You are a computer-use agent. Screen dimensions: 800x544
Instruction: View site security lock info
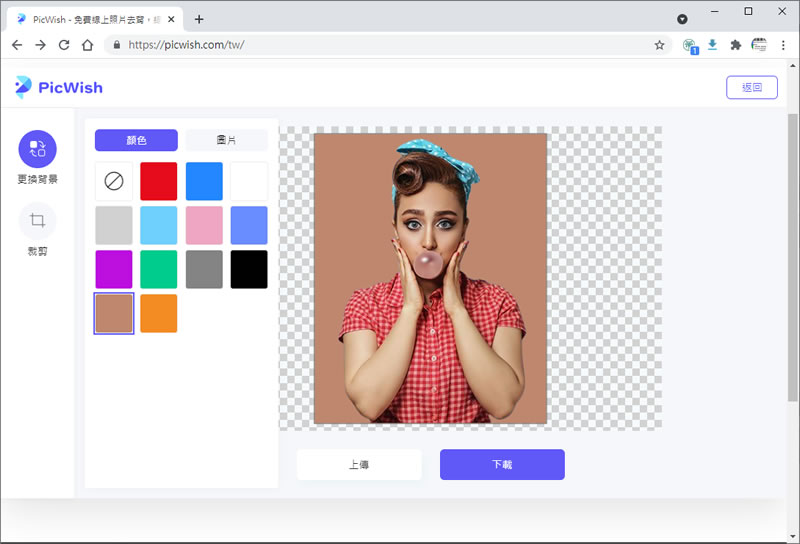[117, 45]
